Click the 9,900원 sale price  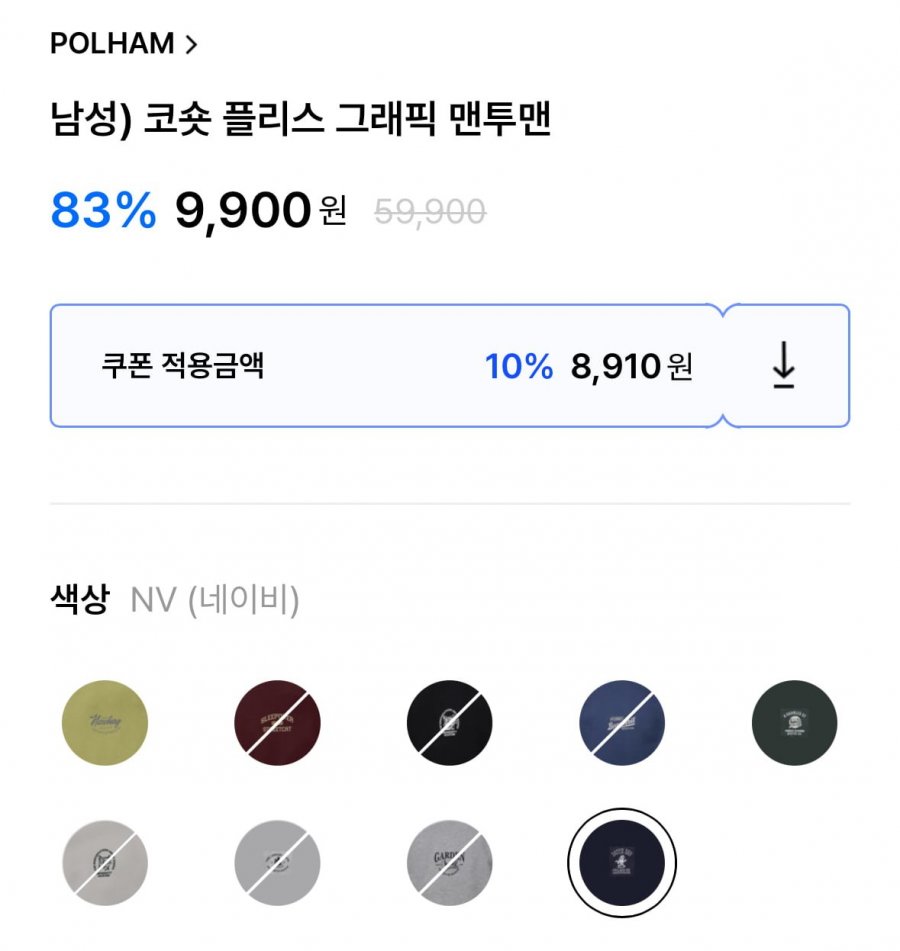coord(260,210)
